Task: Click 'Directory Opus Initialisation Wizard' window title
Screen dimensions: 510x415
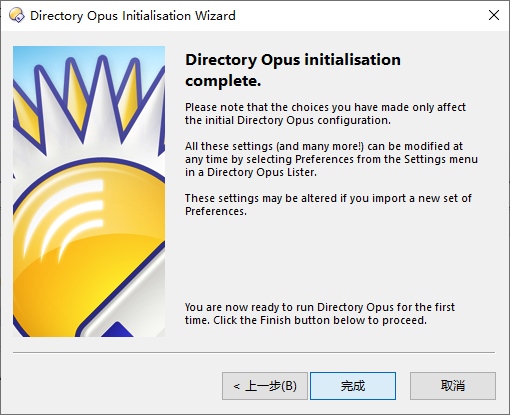Action: (133, 16)
